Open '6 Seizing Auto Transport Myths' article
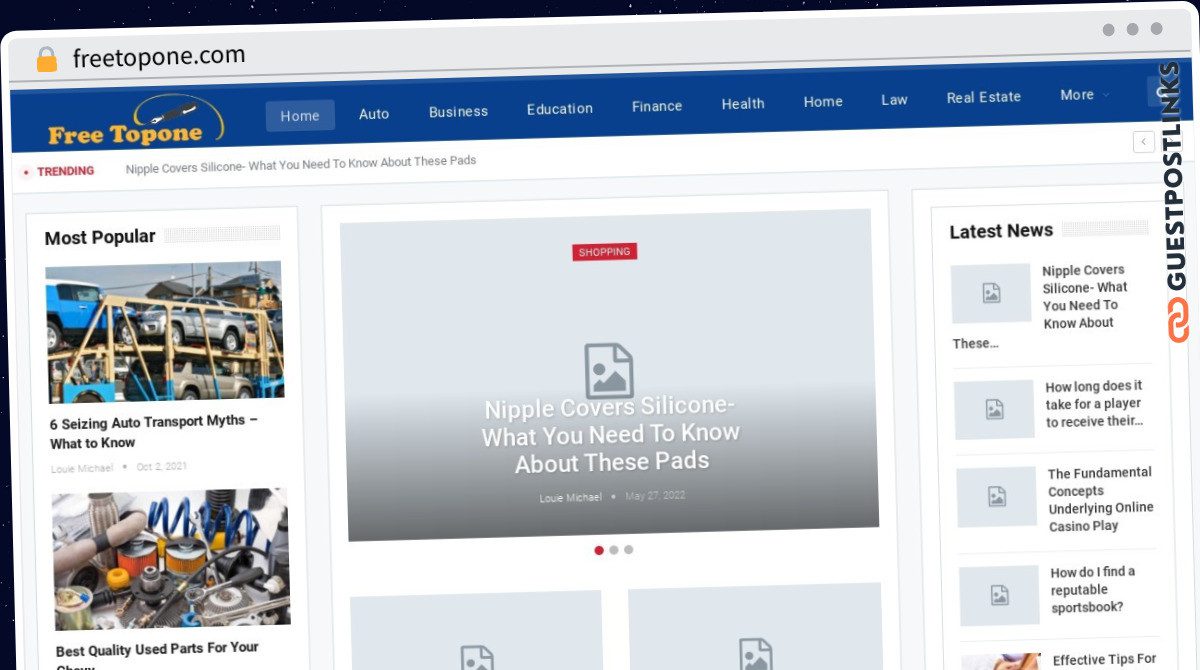The width and height of the screenshot is (1200, 670). coord(154,431)
